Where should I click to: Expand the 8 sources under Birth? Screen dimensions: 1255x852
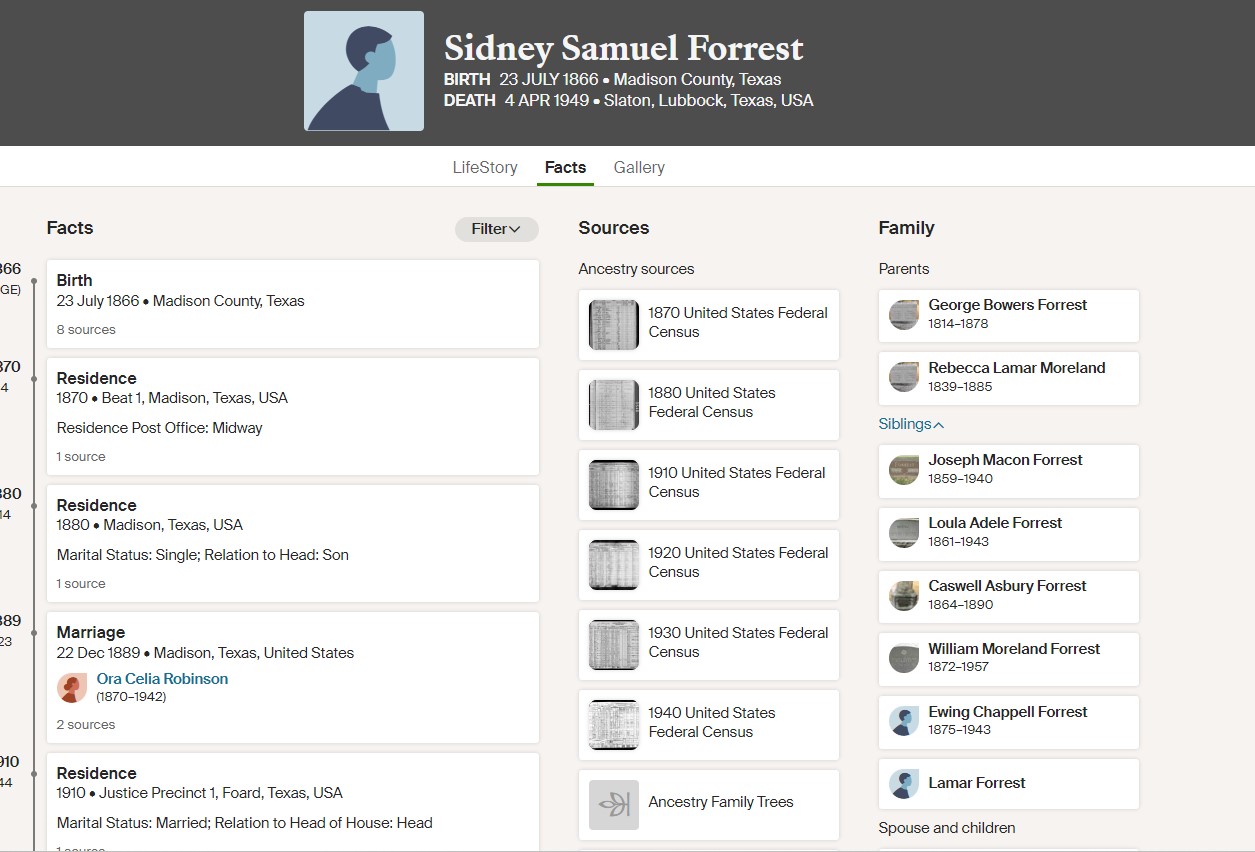coord(86,330)
